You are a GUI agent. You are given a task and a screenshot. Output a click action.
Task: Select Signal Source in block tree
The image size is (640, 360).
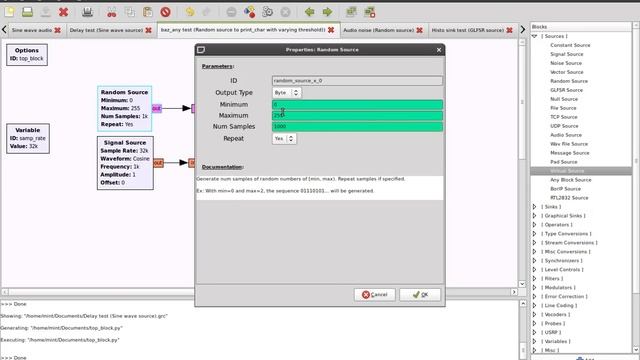567,54
